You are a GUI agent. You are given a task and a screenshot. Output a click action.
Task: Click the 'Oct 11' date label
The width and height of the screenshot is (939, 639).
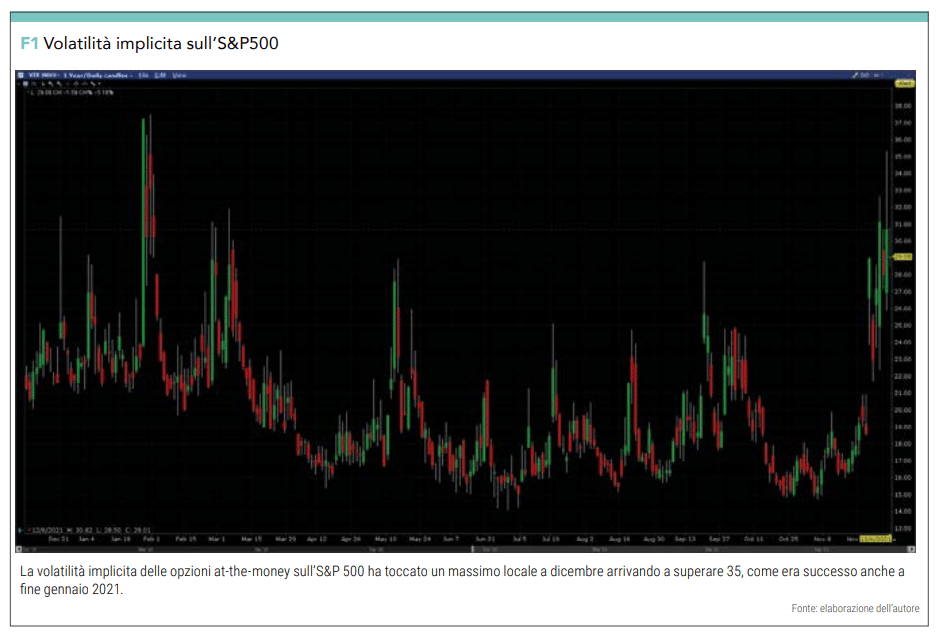coord(753,539)
